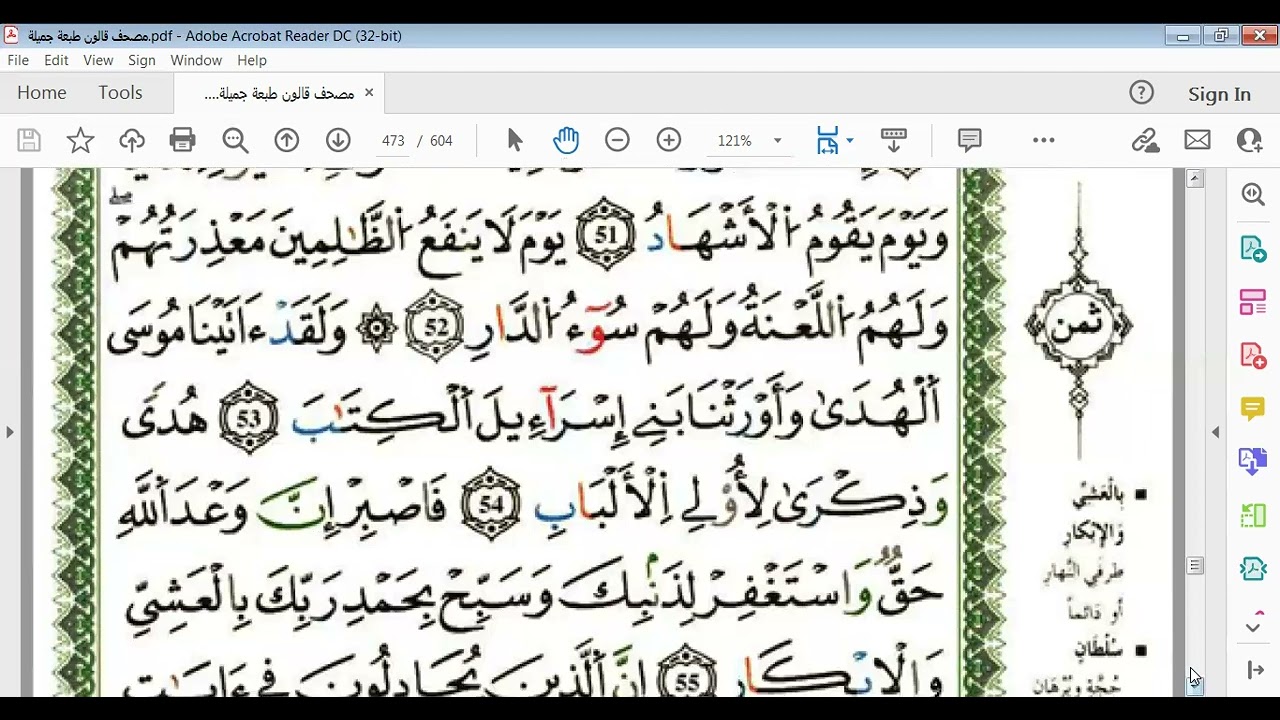Print the document

(183, 141)
